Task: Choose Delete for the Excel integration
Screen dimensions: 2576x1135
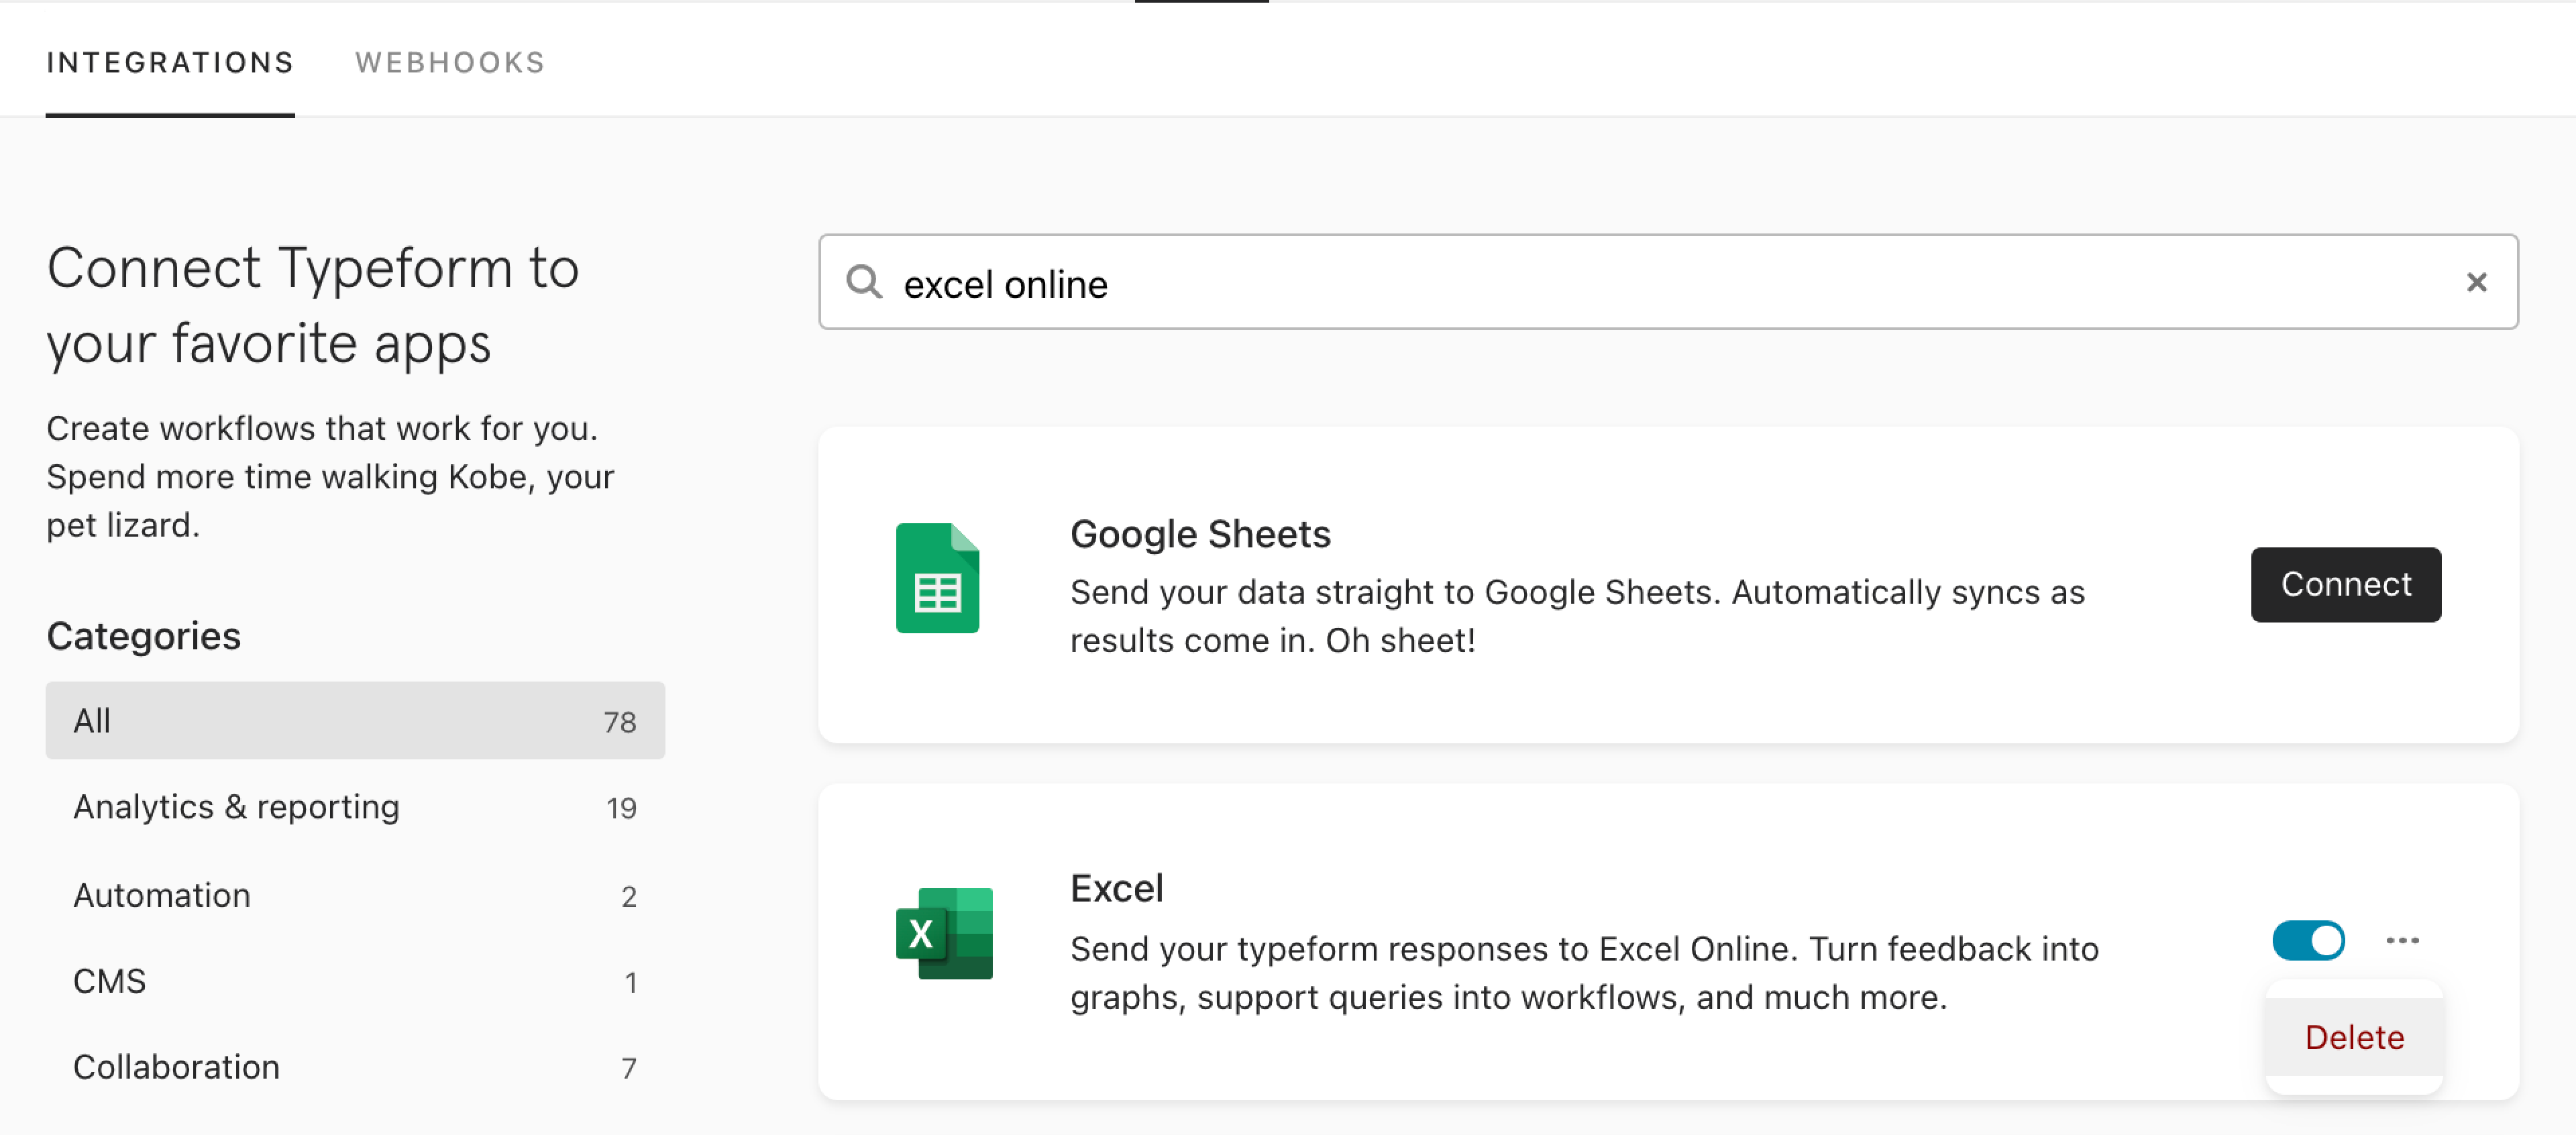Action: pyautogui.click(x=2354, y=1038)
